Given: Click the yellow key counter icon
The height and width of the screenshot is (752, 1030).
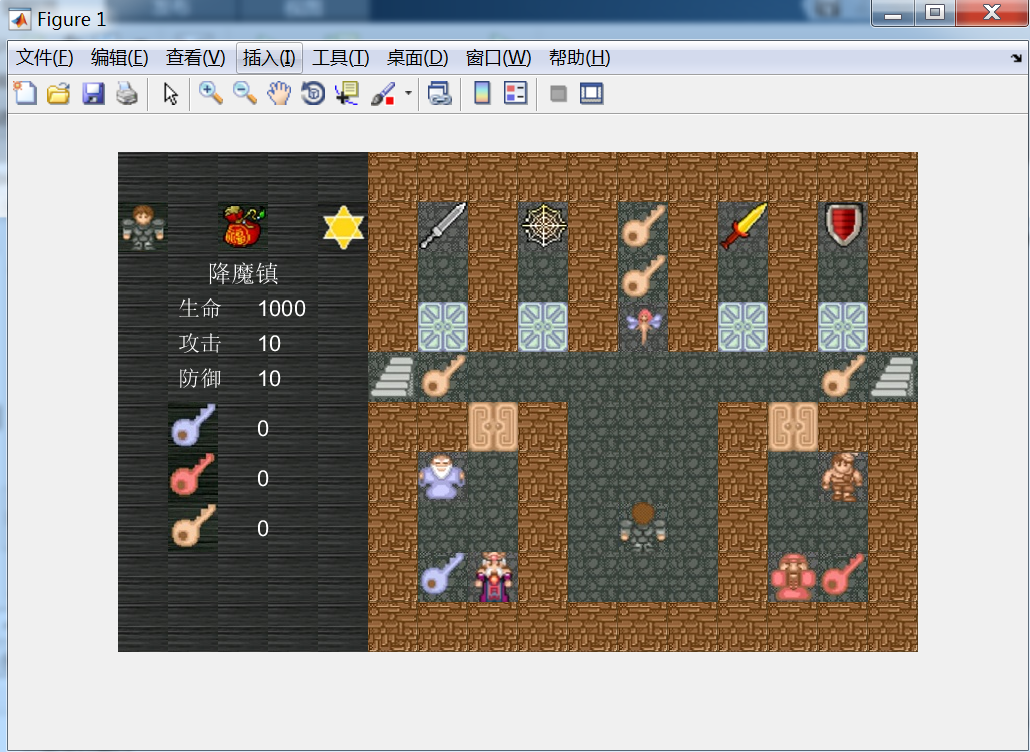Looking at the screenshot, I should click(193, 527).
